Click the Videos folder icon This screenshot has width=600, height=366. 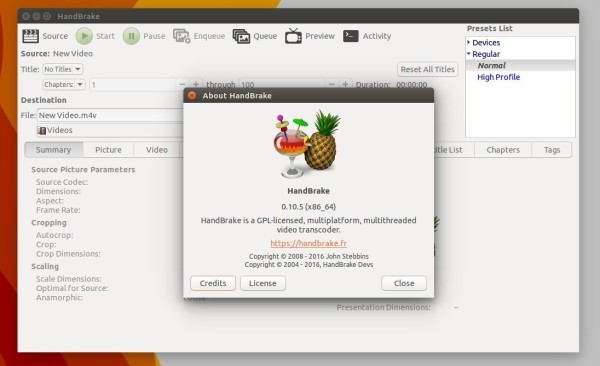click(41, 131)
